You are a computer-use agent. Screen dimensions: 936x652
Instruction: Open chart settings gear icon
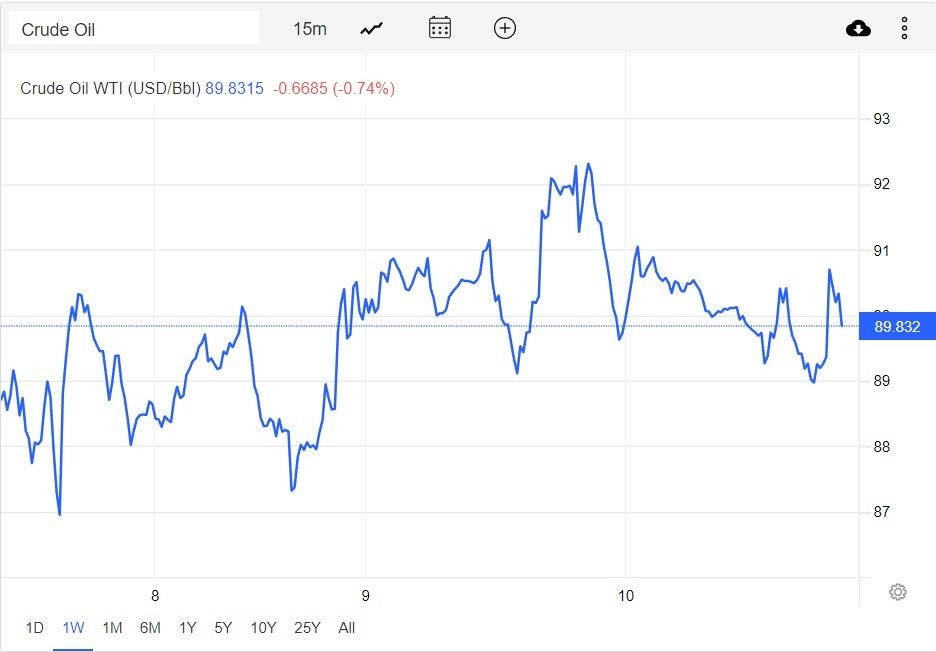click(x=898, y=592)
